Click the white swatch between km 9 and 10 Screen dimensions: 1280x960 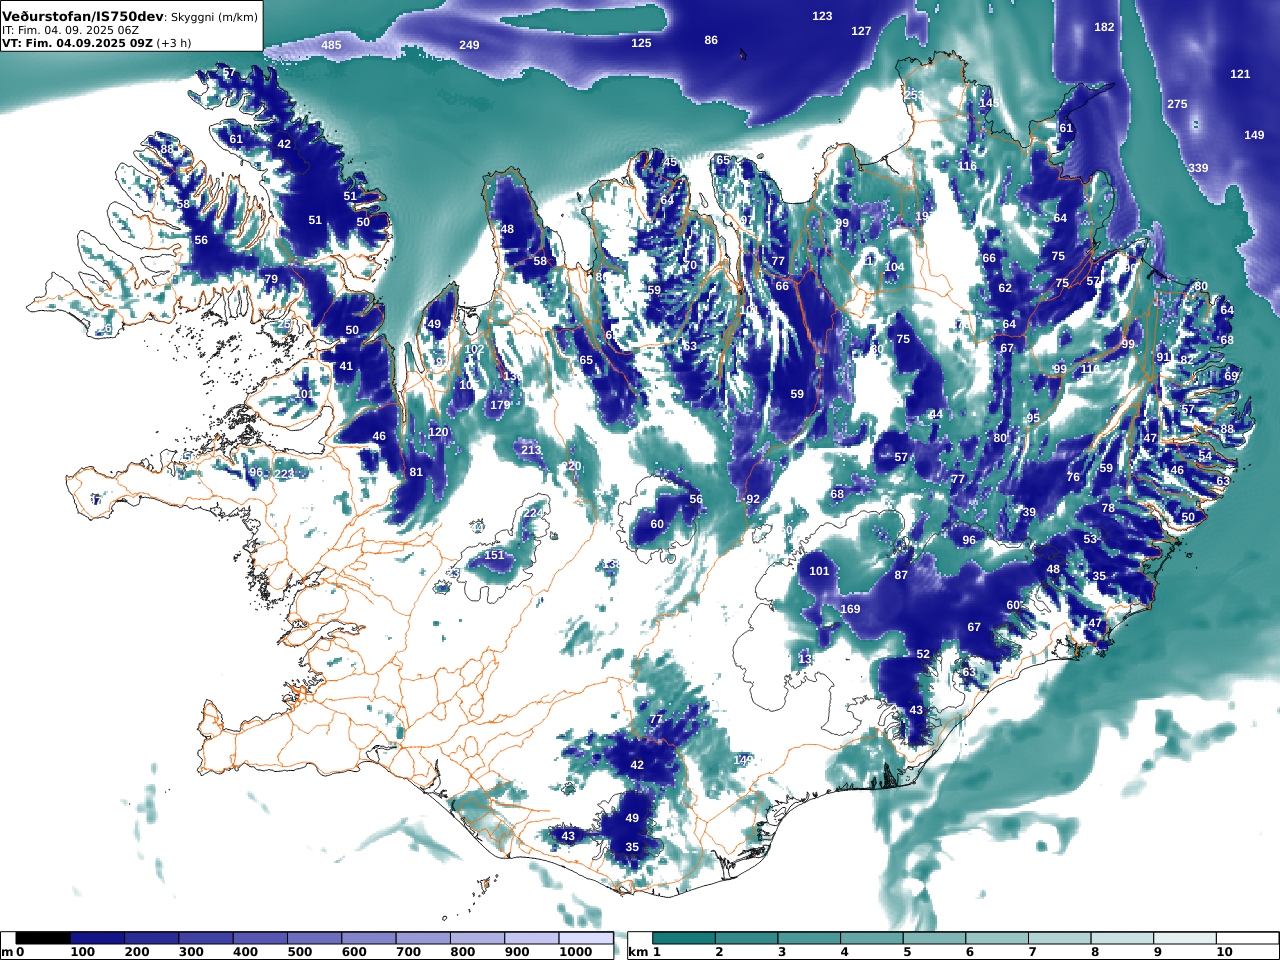[x=1184, y=938]
